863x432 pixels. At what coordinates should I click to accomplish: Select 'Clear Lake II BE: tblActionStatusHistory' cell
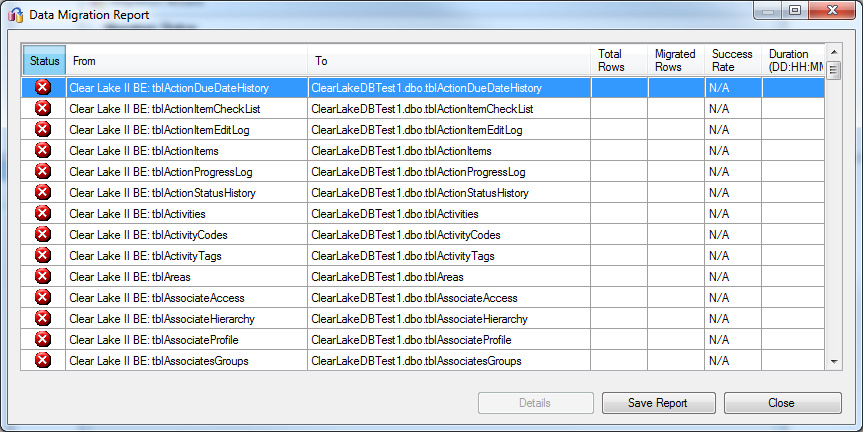187,192
